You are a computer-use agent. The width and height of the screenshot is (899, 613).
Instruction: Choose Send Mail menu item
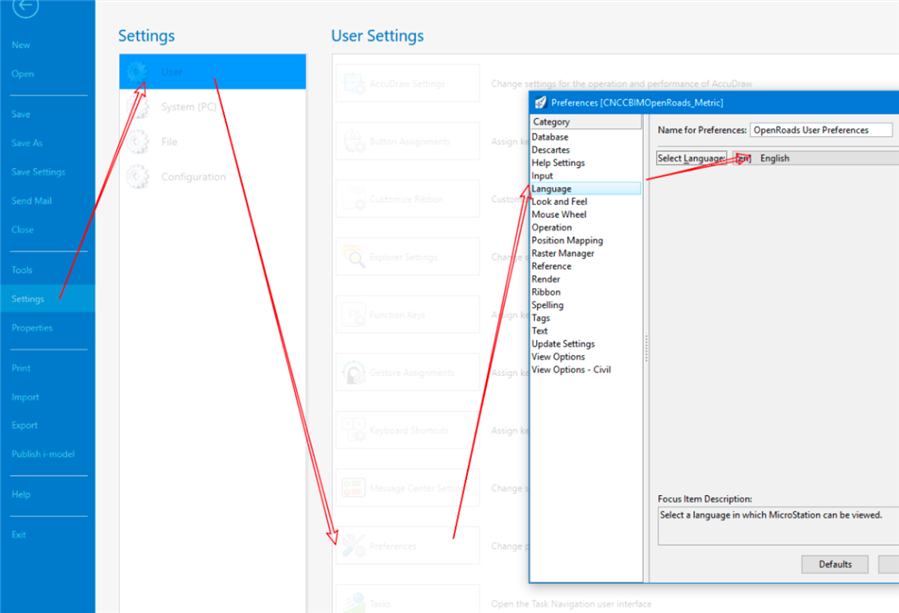click(x=32, y=201)
